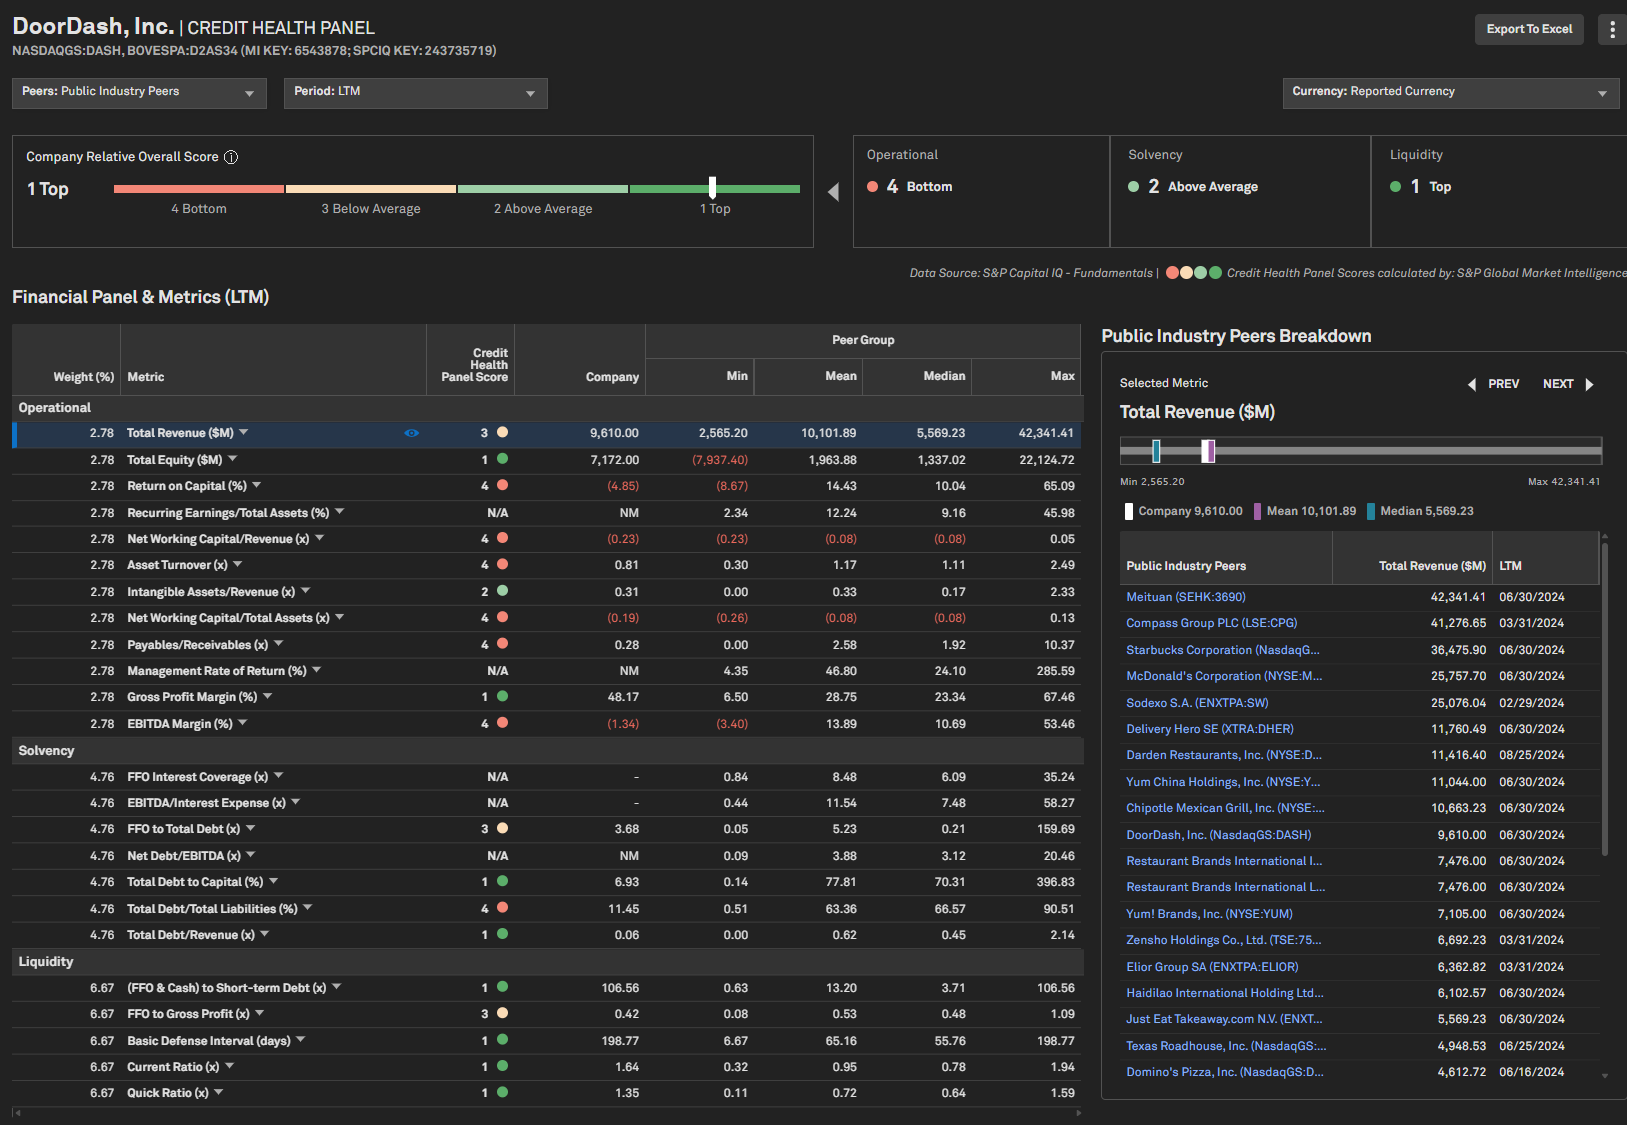The image size is (1627, 1125).
Task: Click the vertical scrollbar in peers list
Action: (1605, 699)
